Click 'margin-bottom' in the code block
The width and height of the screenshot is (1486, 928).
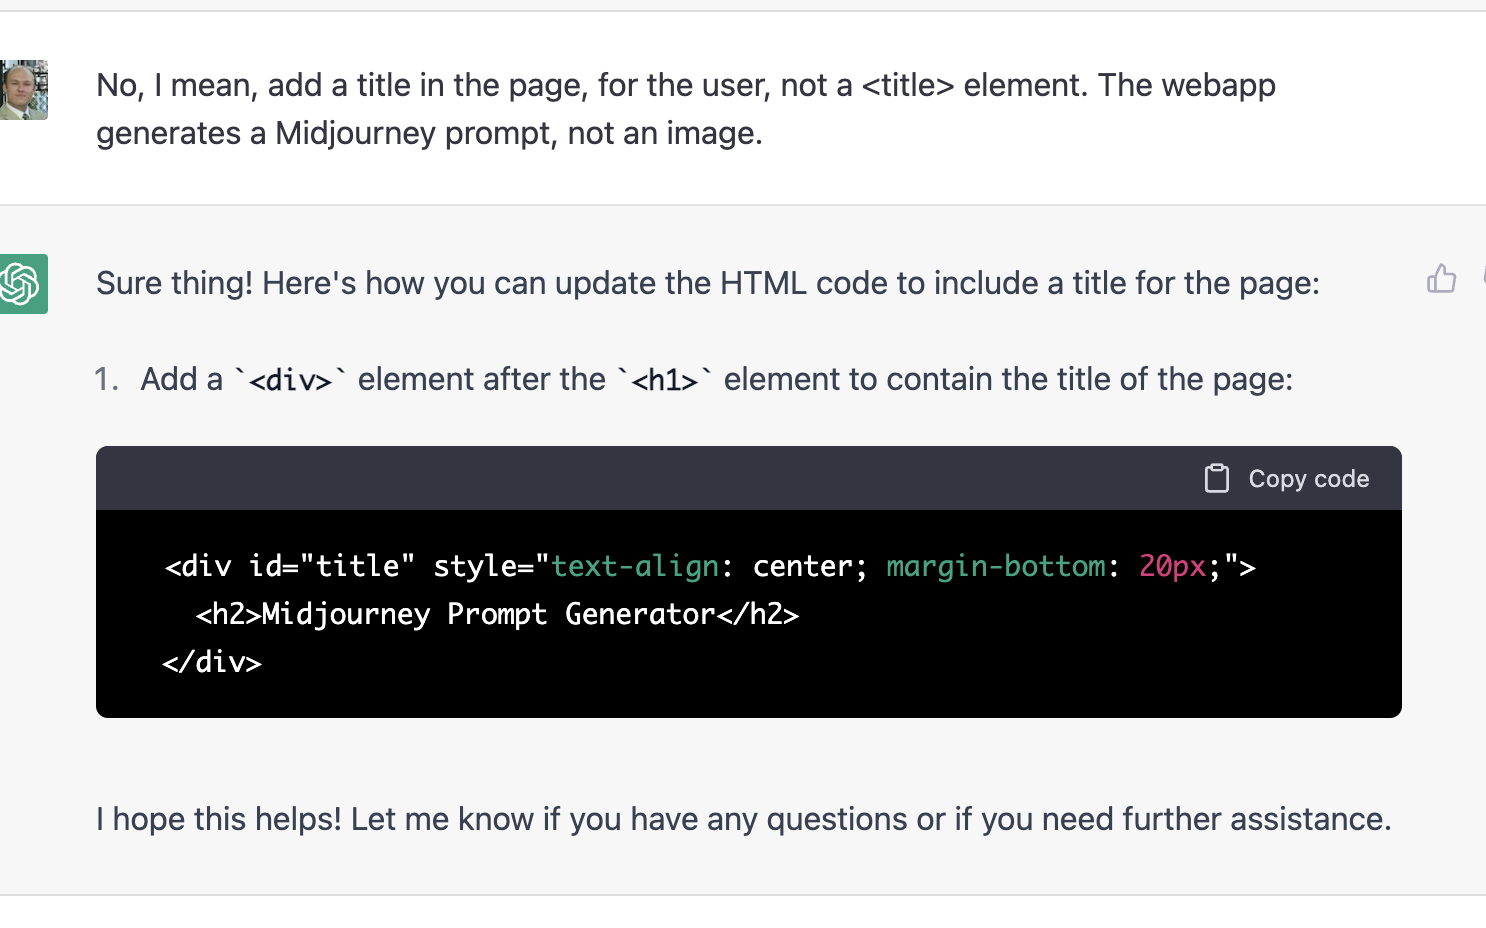995,566
